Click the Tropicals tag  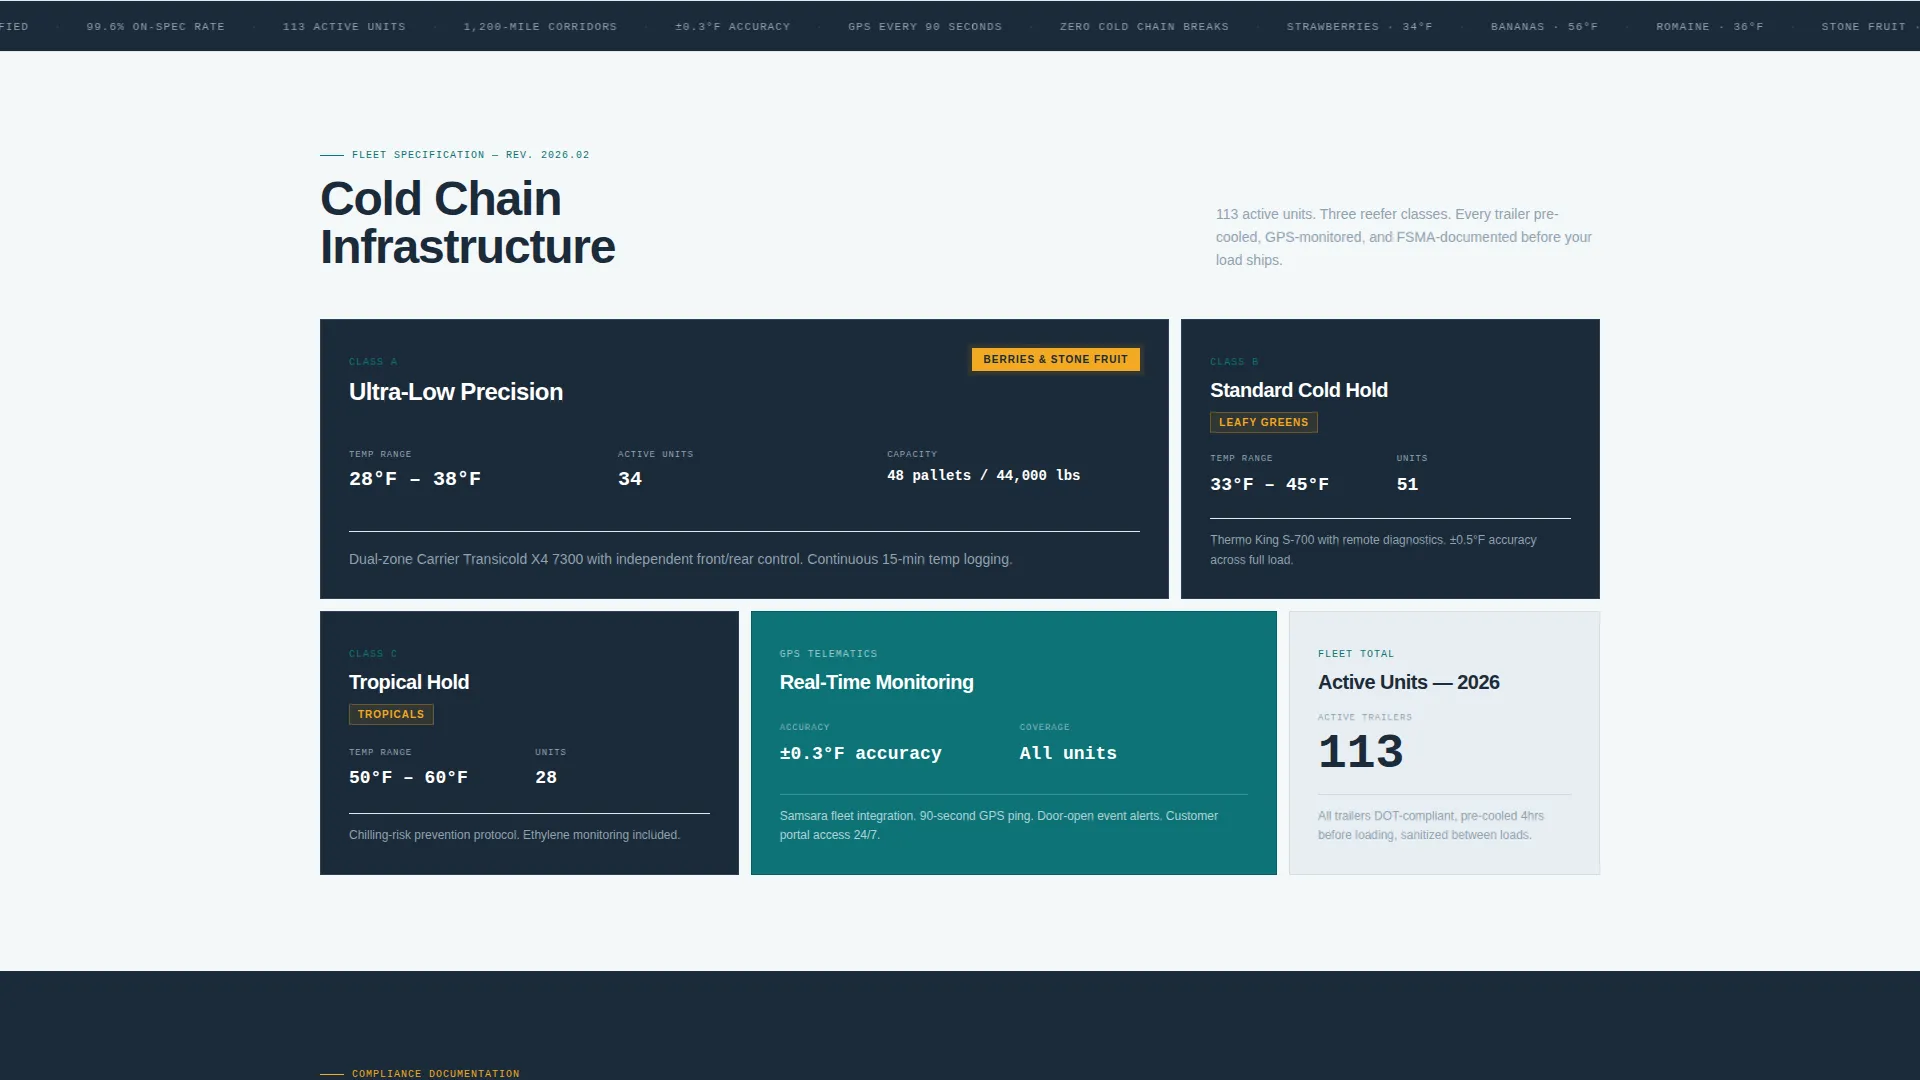[x=391, y=714]
